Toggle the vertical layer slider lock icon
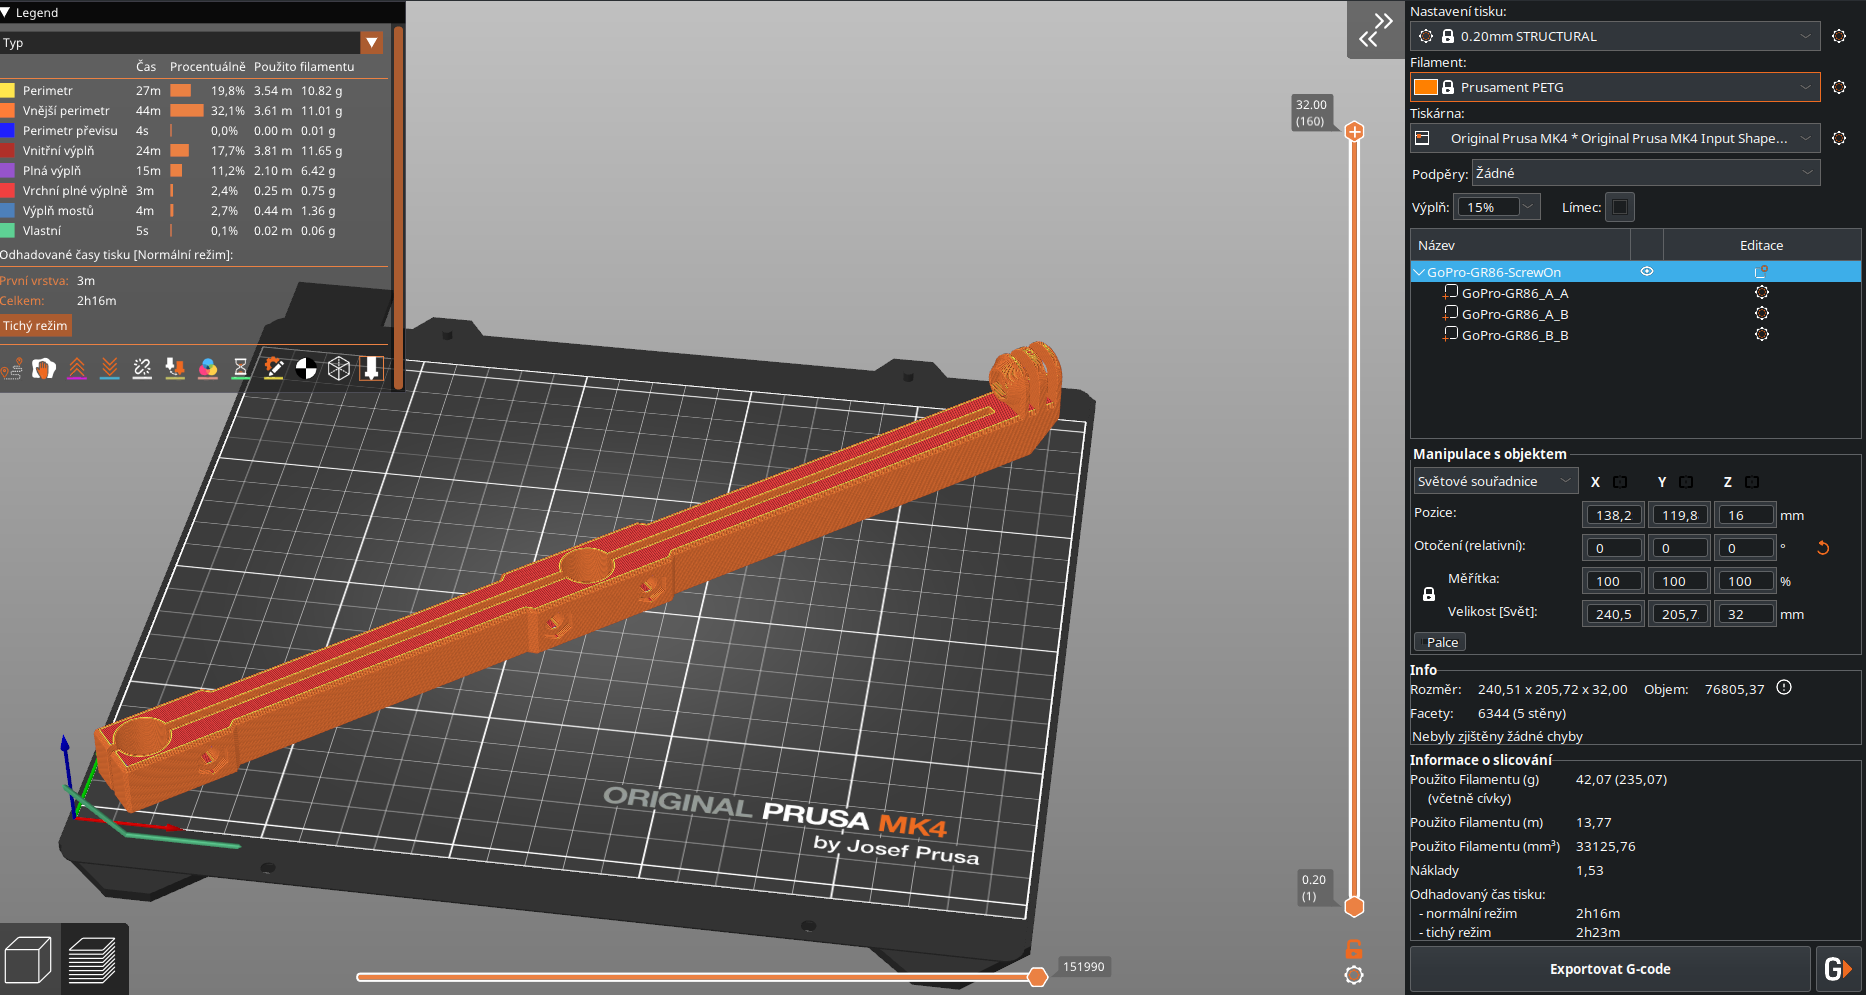1866x995 pixels. tap(1354, 949)
